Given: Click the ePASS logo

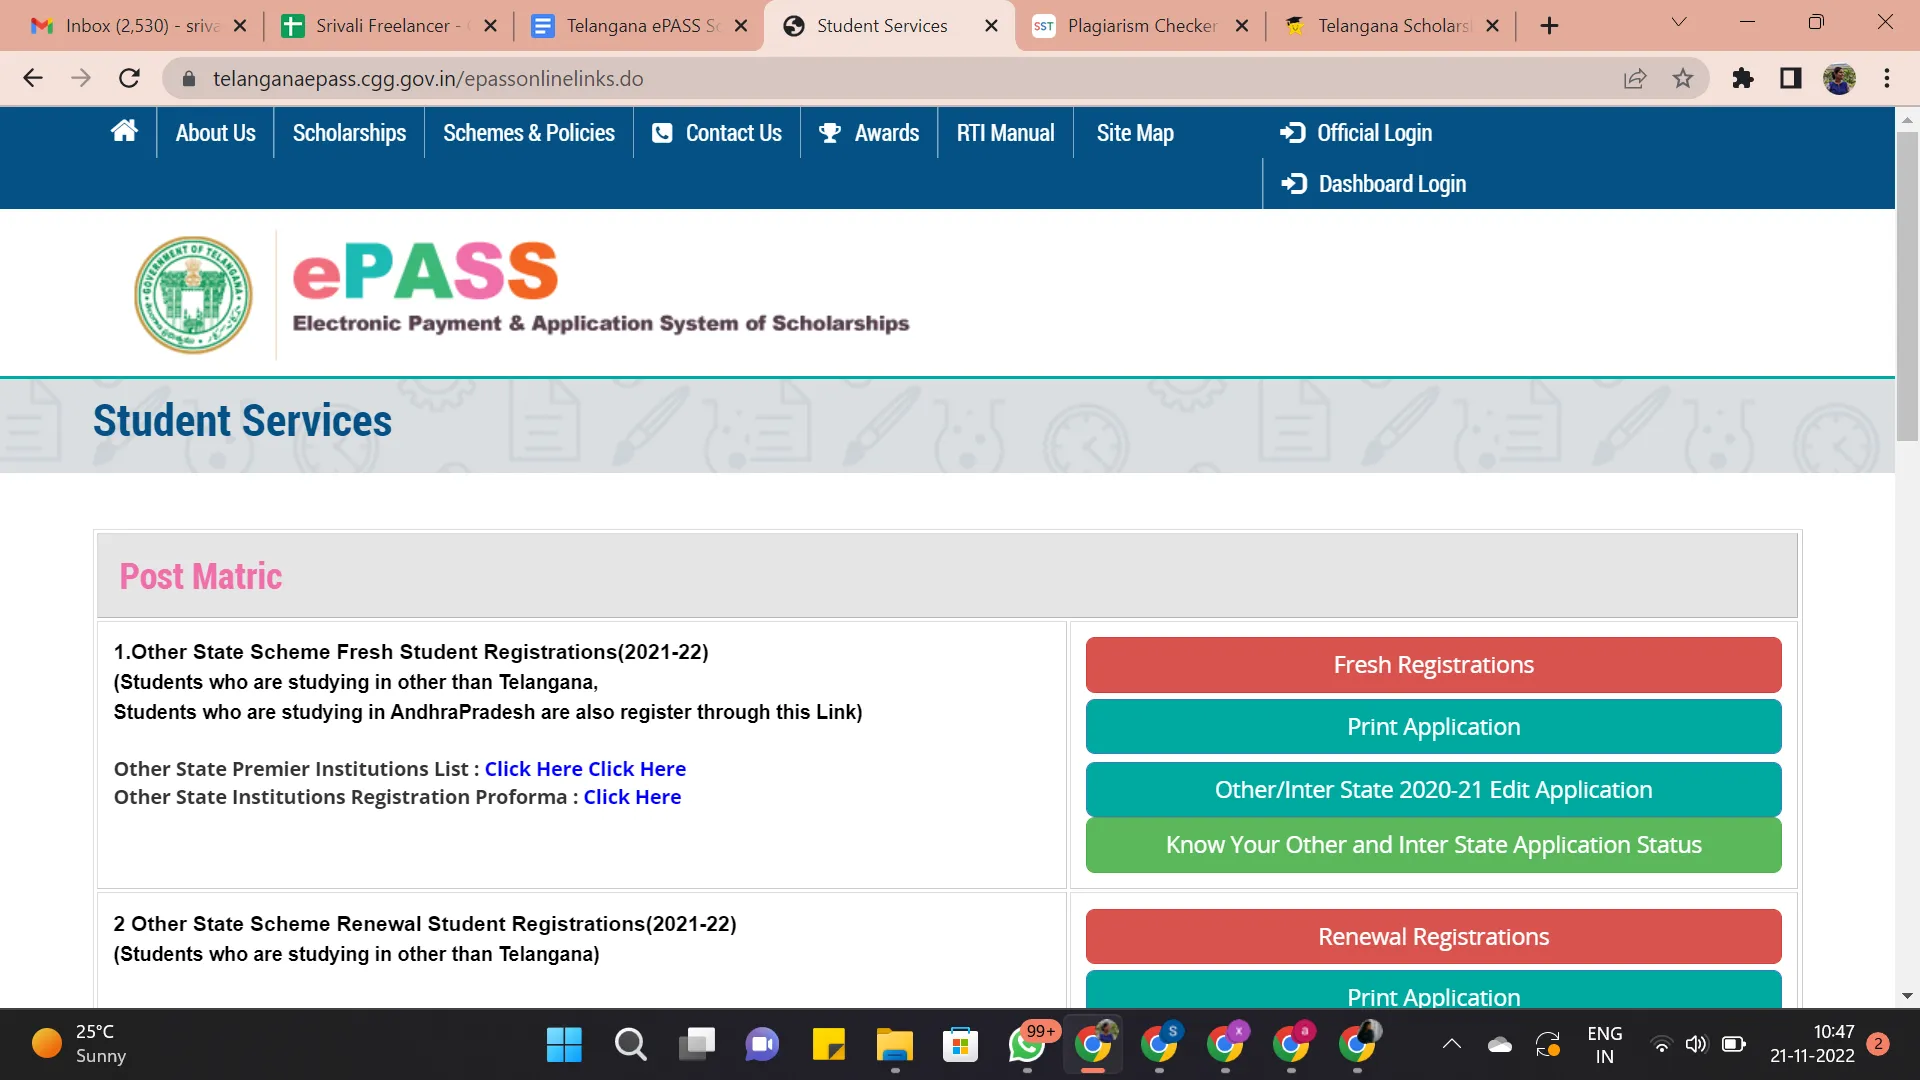Looking at the screenshot, I should (x=425, y=271).
